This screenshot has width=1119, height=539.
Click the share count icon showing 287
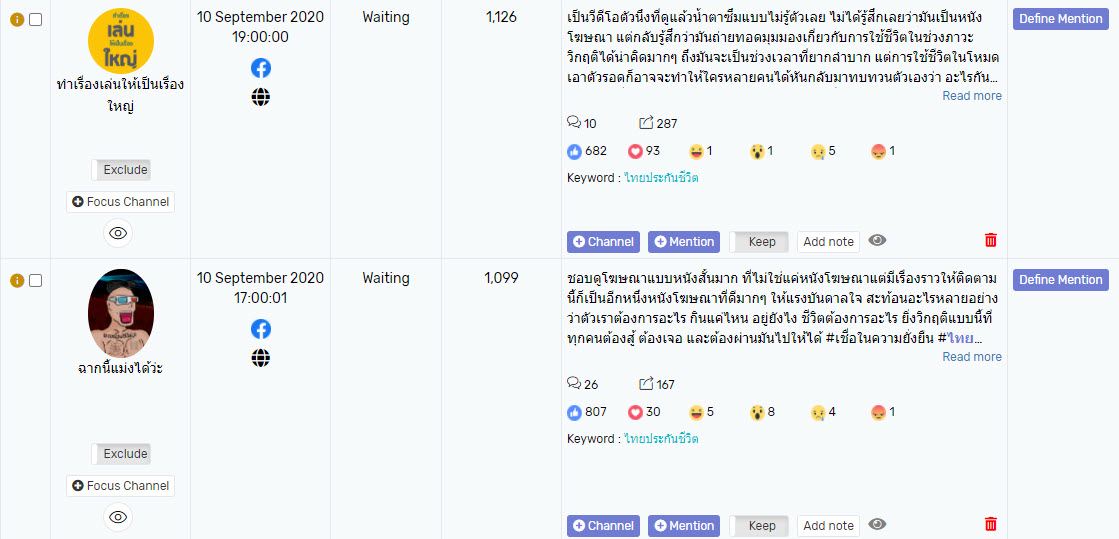point(646,123)
